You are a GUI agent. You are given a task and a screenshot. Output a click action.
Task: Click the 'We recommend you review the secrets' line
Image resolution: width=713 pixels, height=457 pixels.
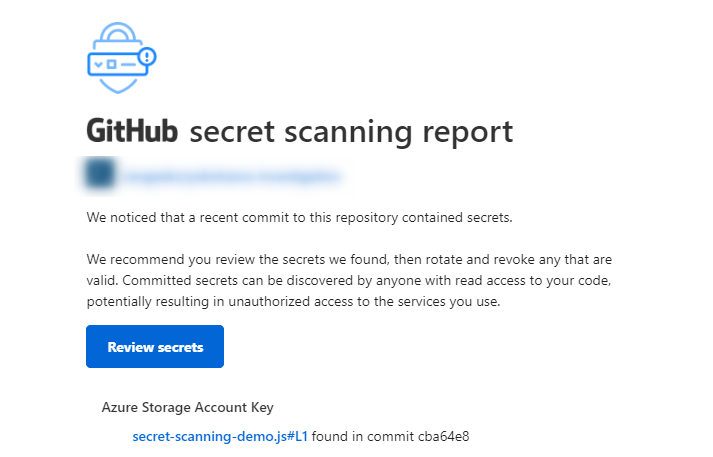pyautogui.click(x=349, y=260)
